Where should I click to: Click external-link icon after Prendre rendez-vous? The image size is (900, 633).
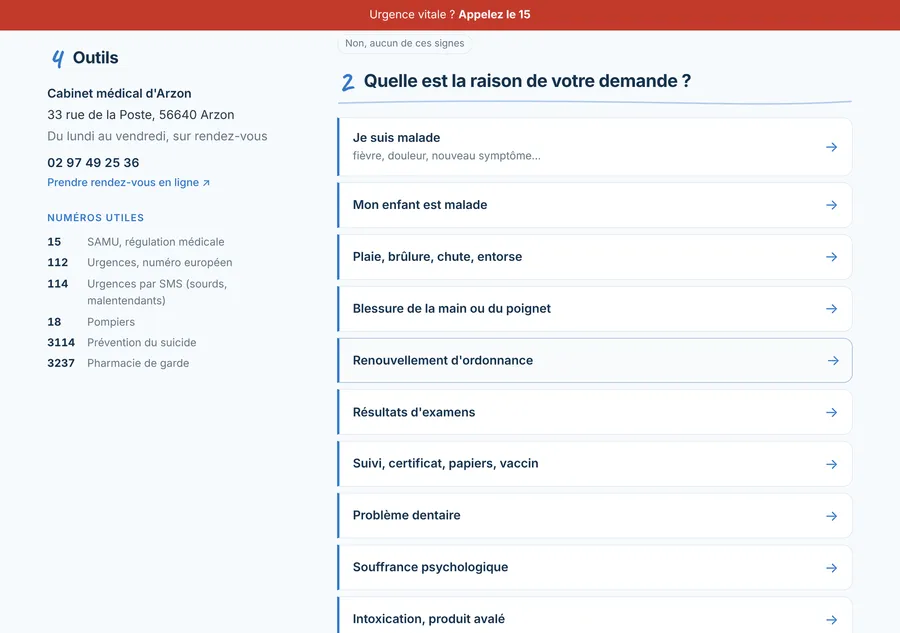(x=207, y=183)
